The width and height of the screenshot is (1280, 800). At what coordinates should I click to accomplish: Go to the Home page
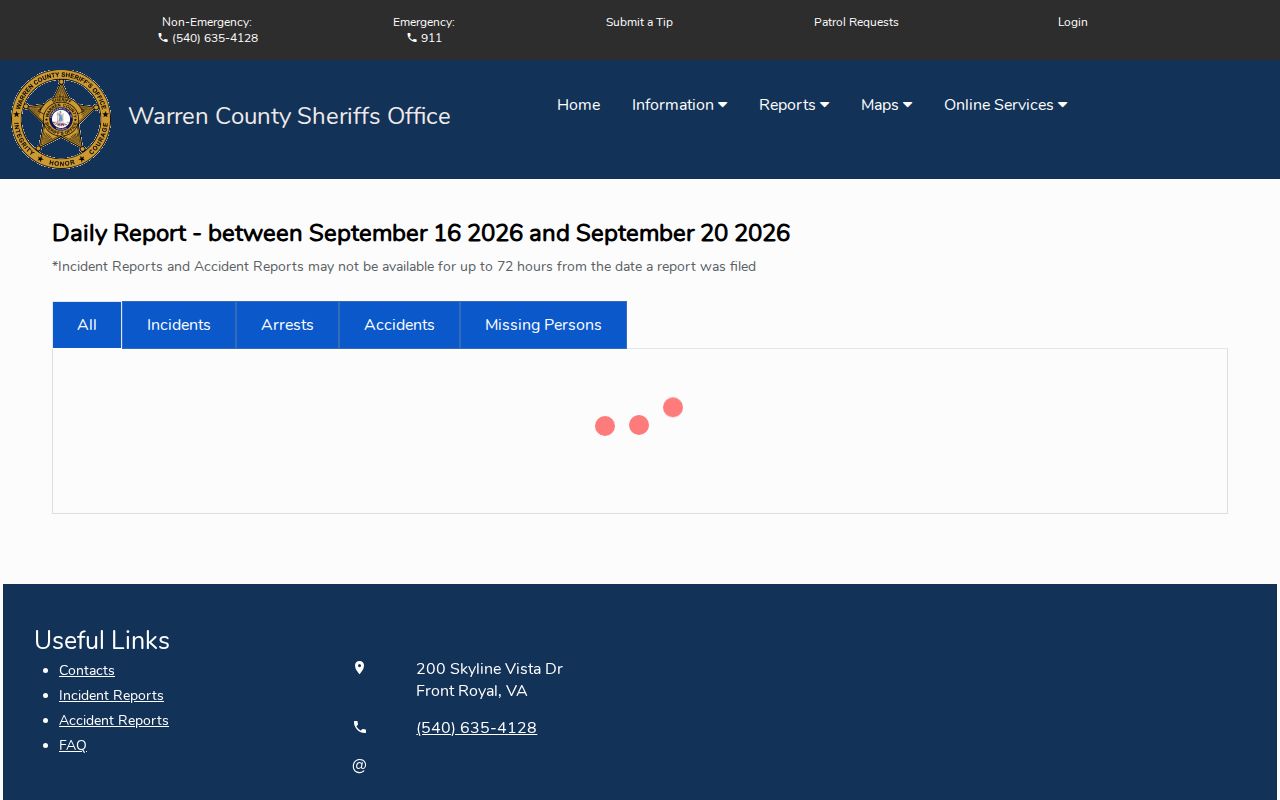click(579, 105)
